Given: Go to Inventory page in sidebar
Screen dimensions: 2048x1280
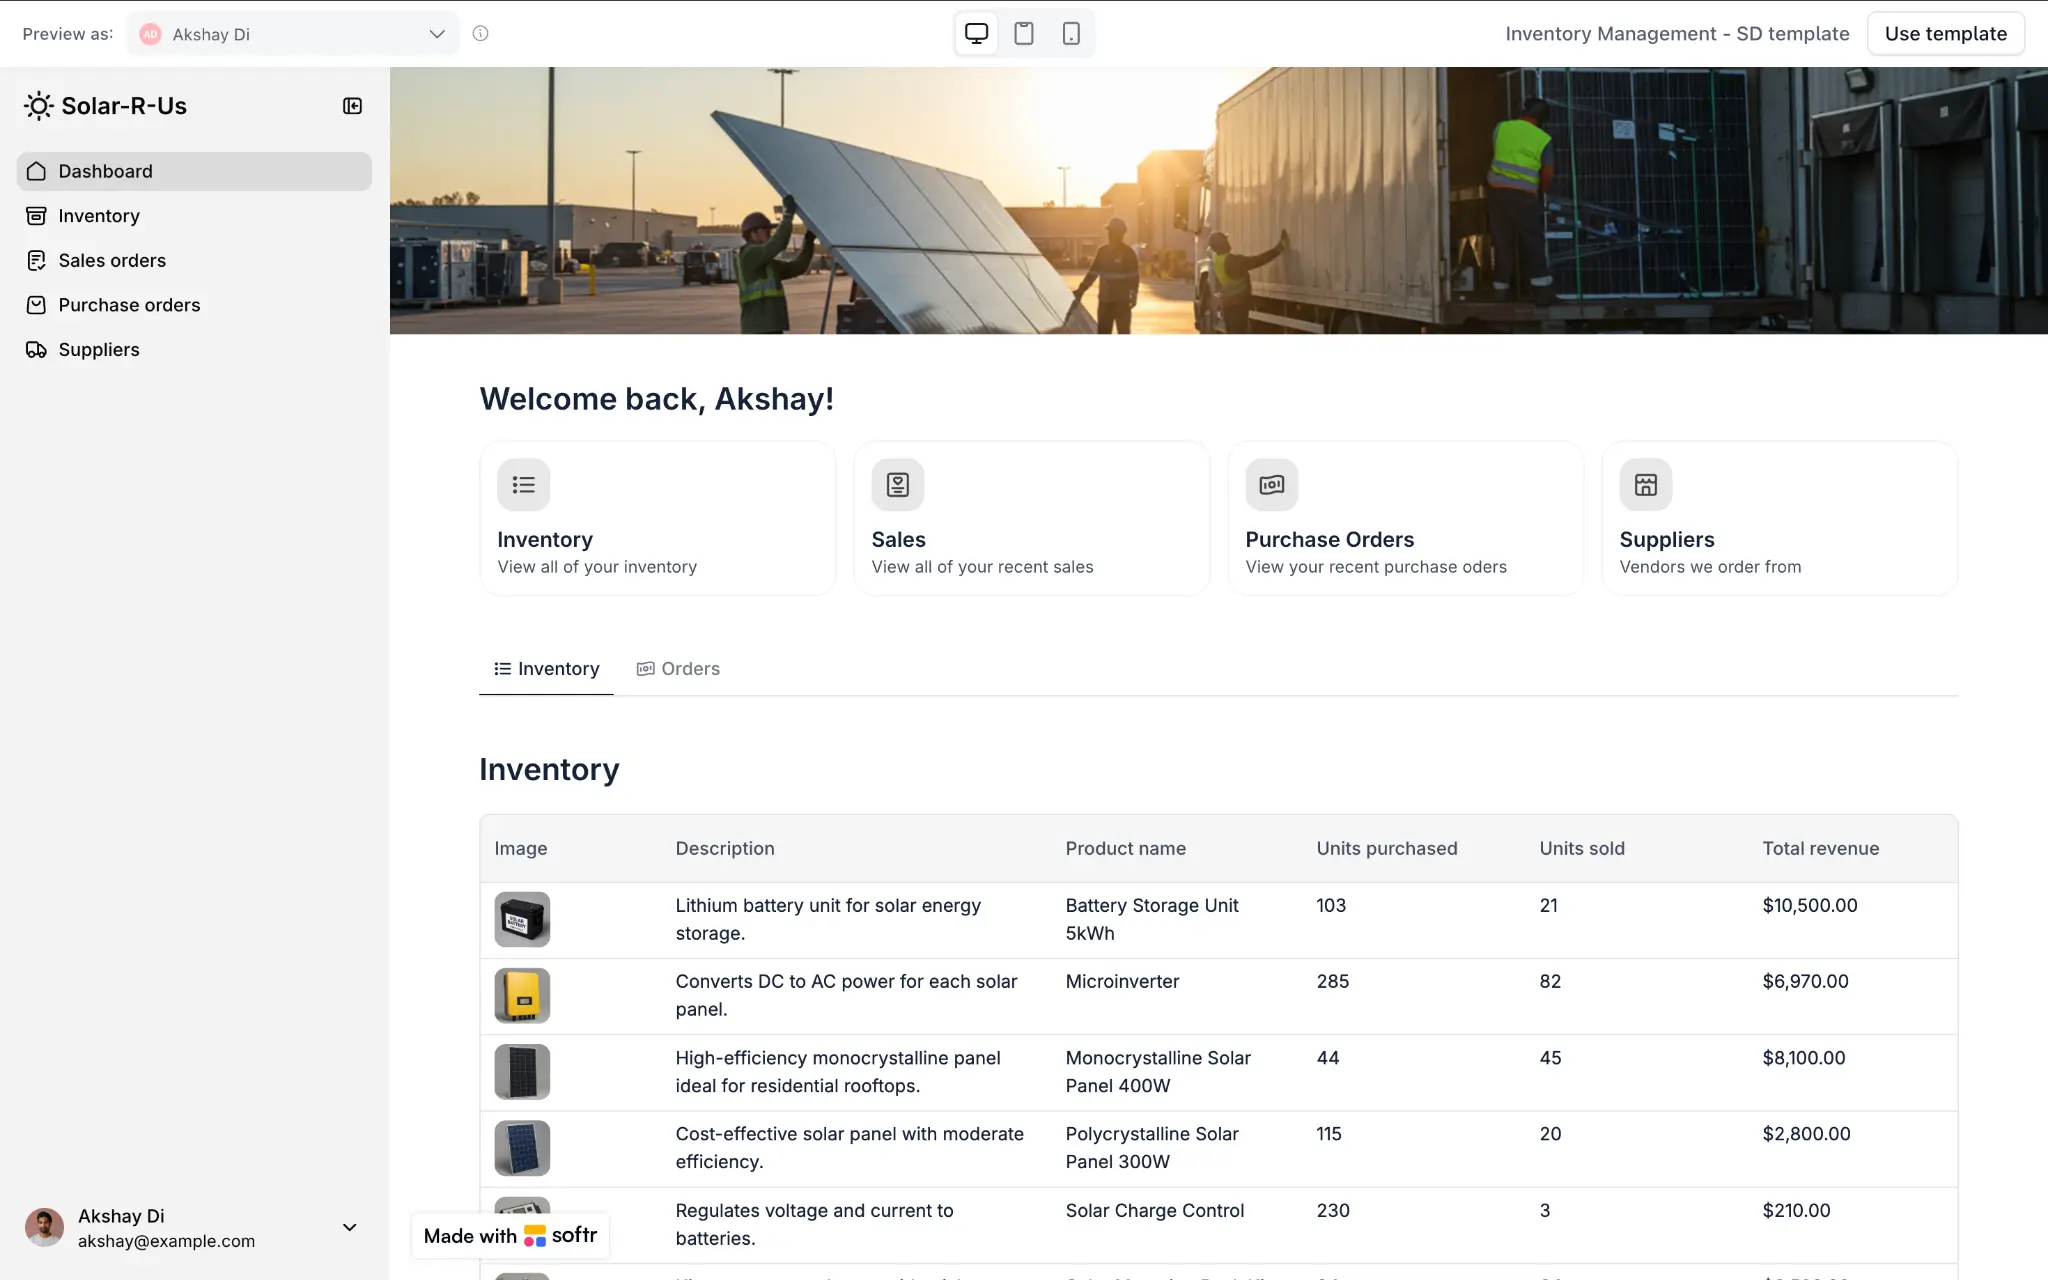Looking at the screenshot, I should click(194, 216).
